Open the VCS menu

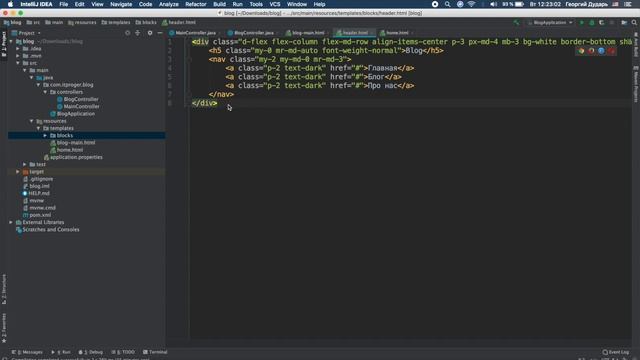coord(275,4)
